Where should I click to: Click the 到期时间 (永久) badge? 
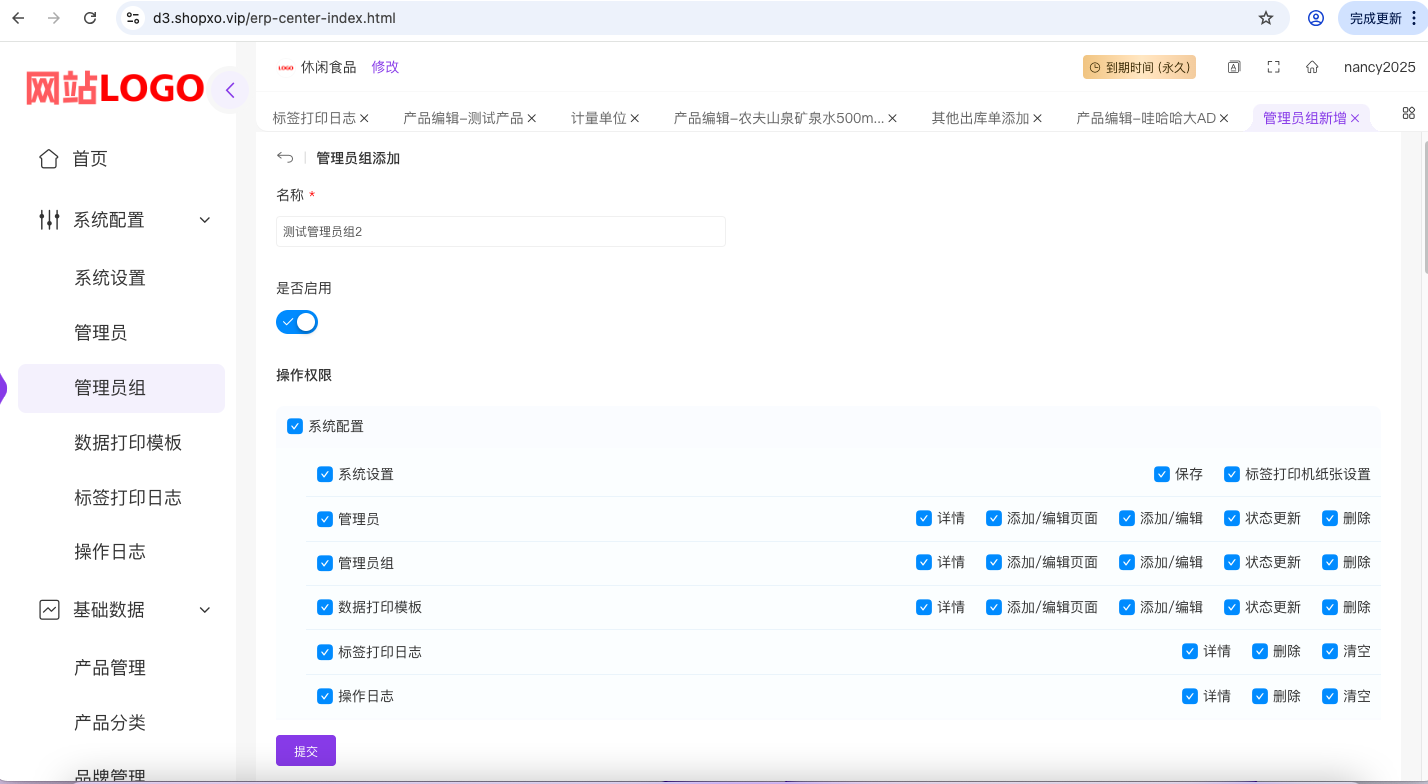pyautogui.click(x=1139, y=67)
